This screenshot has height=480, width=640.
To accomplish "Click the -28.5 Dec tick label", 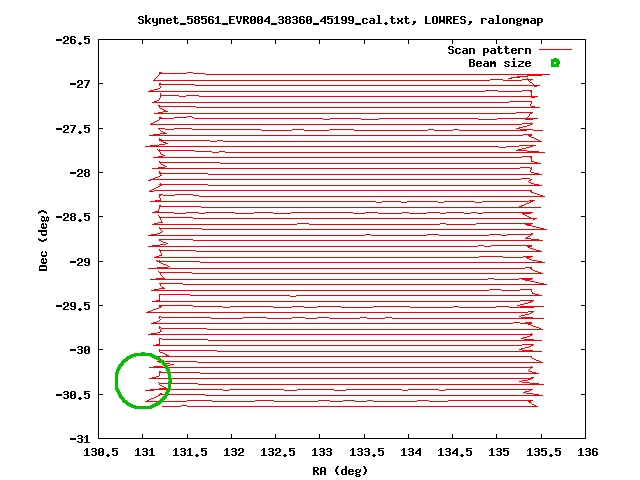I will [x=73, y=217].
